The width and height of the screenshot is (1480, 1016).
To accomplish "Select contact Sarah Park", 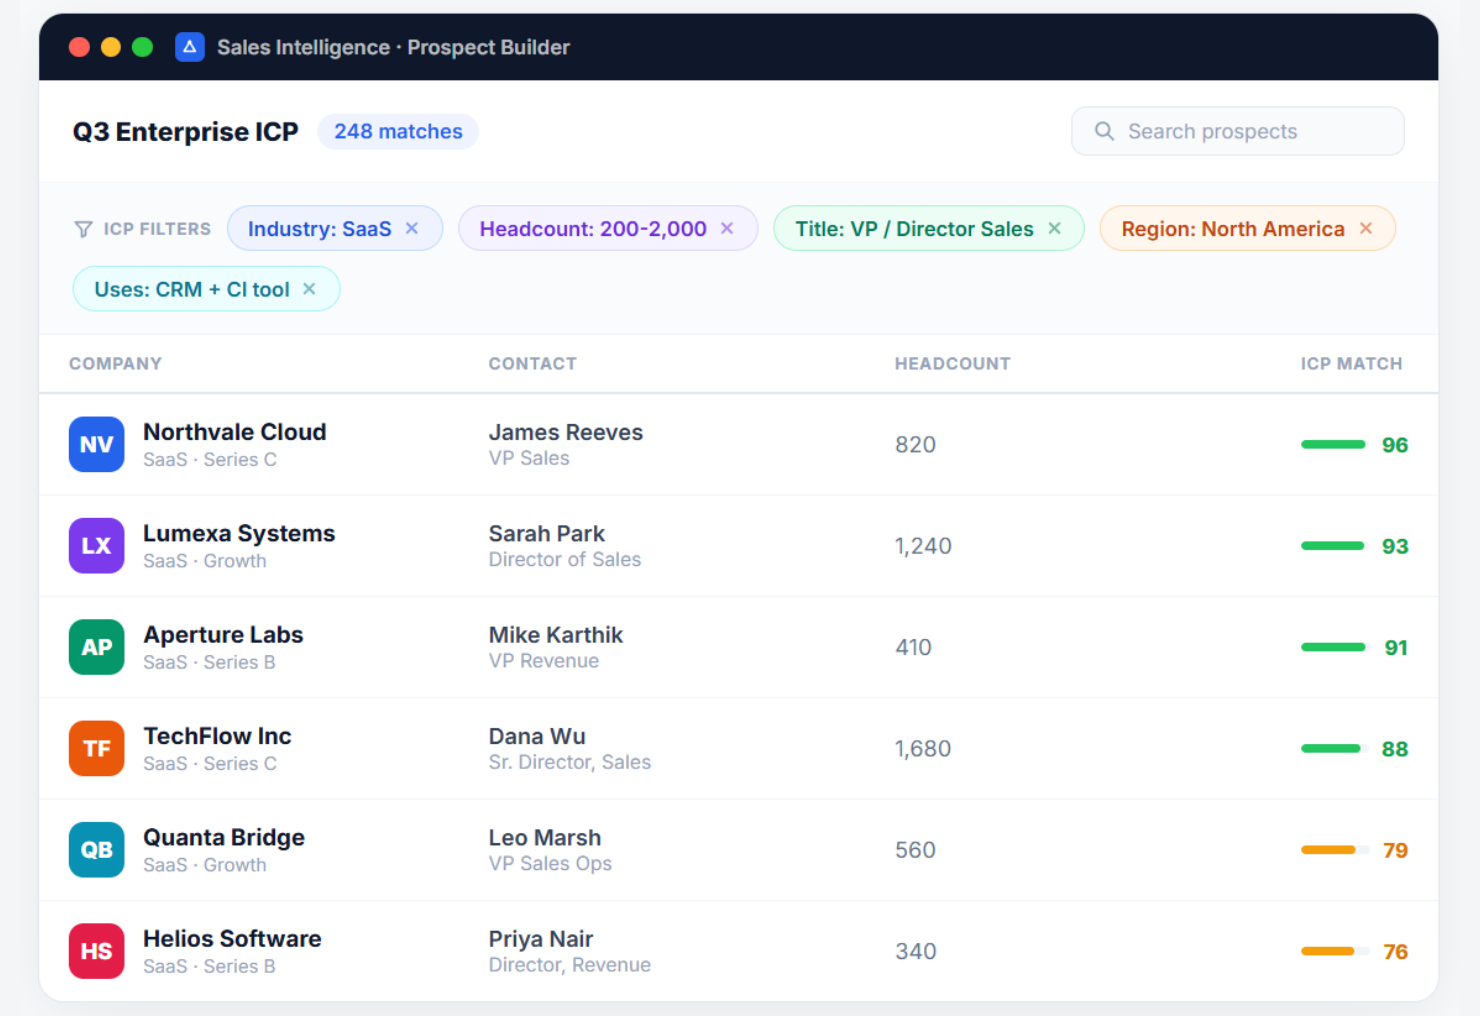I will click(547, 534).
